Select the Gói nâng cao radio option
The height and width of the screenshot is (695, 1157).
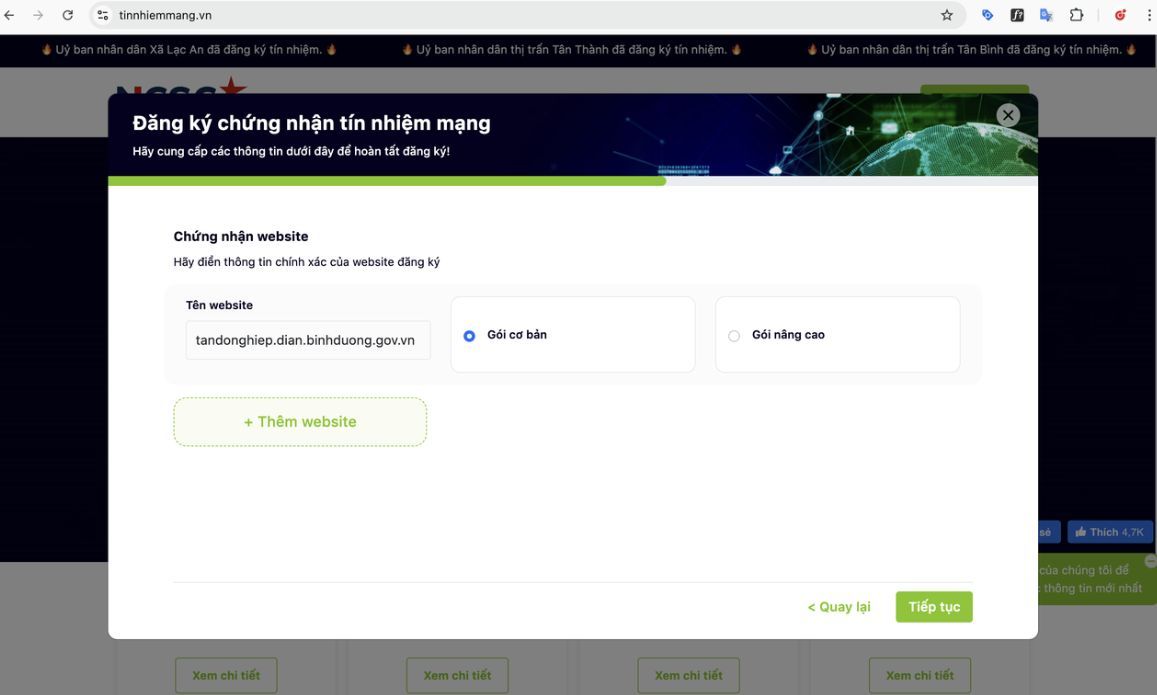pos(734,336)
